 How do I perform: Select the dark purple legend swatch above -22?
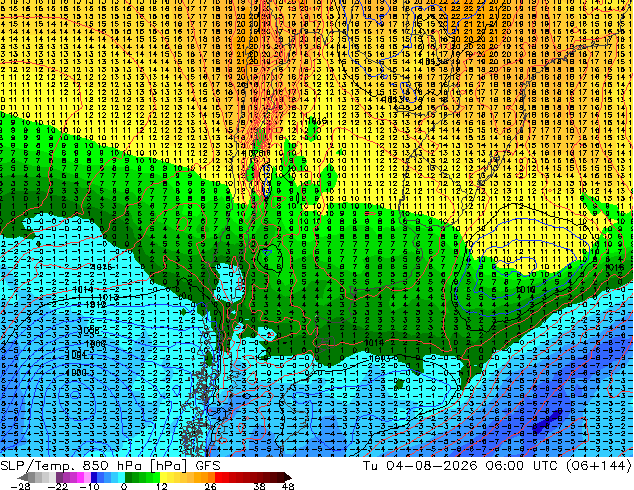[x=59, y=477]
